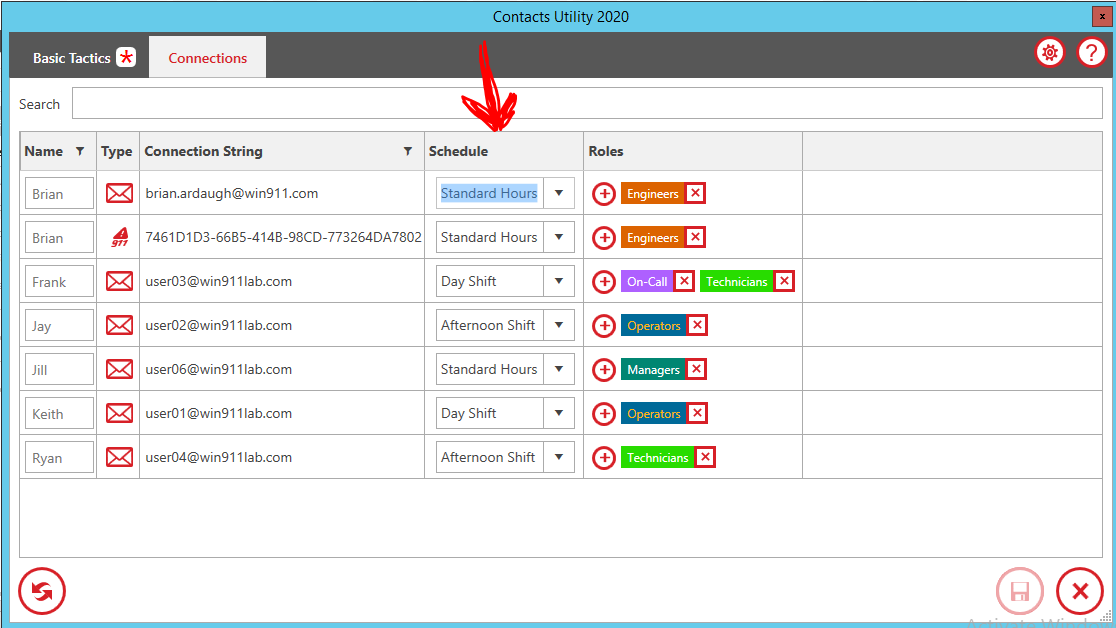This screenshot has height=628, width=1116.
Task: Click the red cancel X icon at bottom right
Action: coord(1080,592)
